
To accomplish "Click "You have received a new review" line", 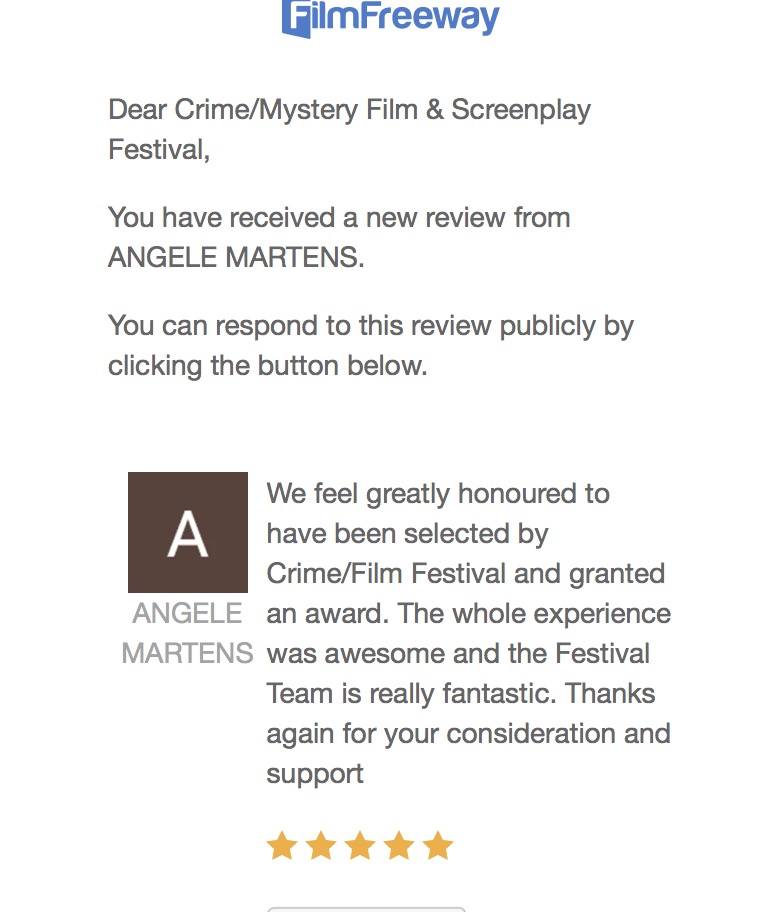I will (x=339, y=218).
